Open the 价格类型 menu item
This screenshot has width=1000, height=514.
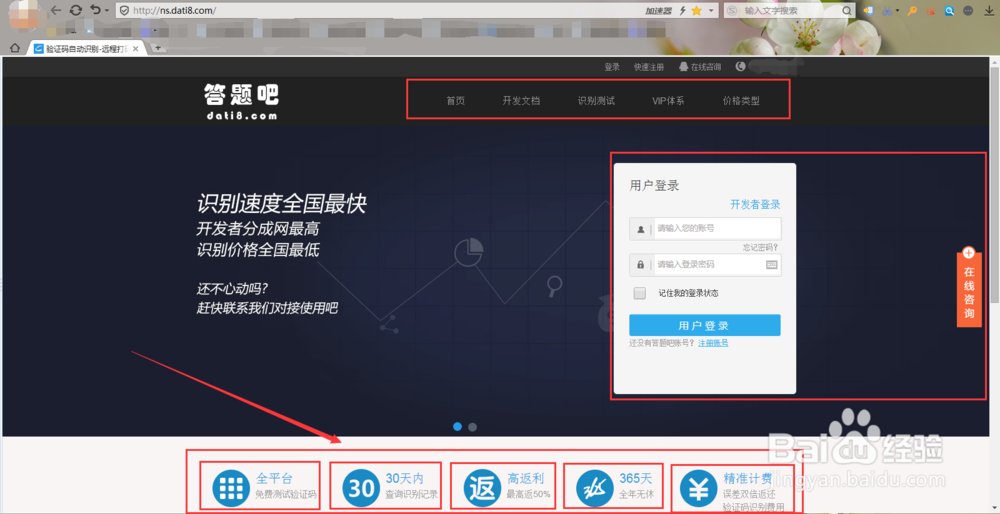point(741,100)
